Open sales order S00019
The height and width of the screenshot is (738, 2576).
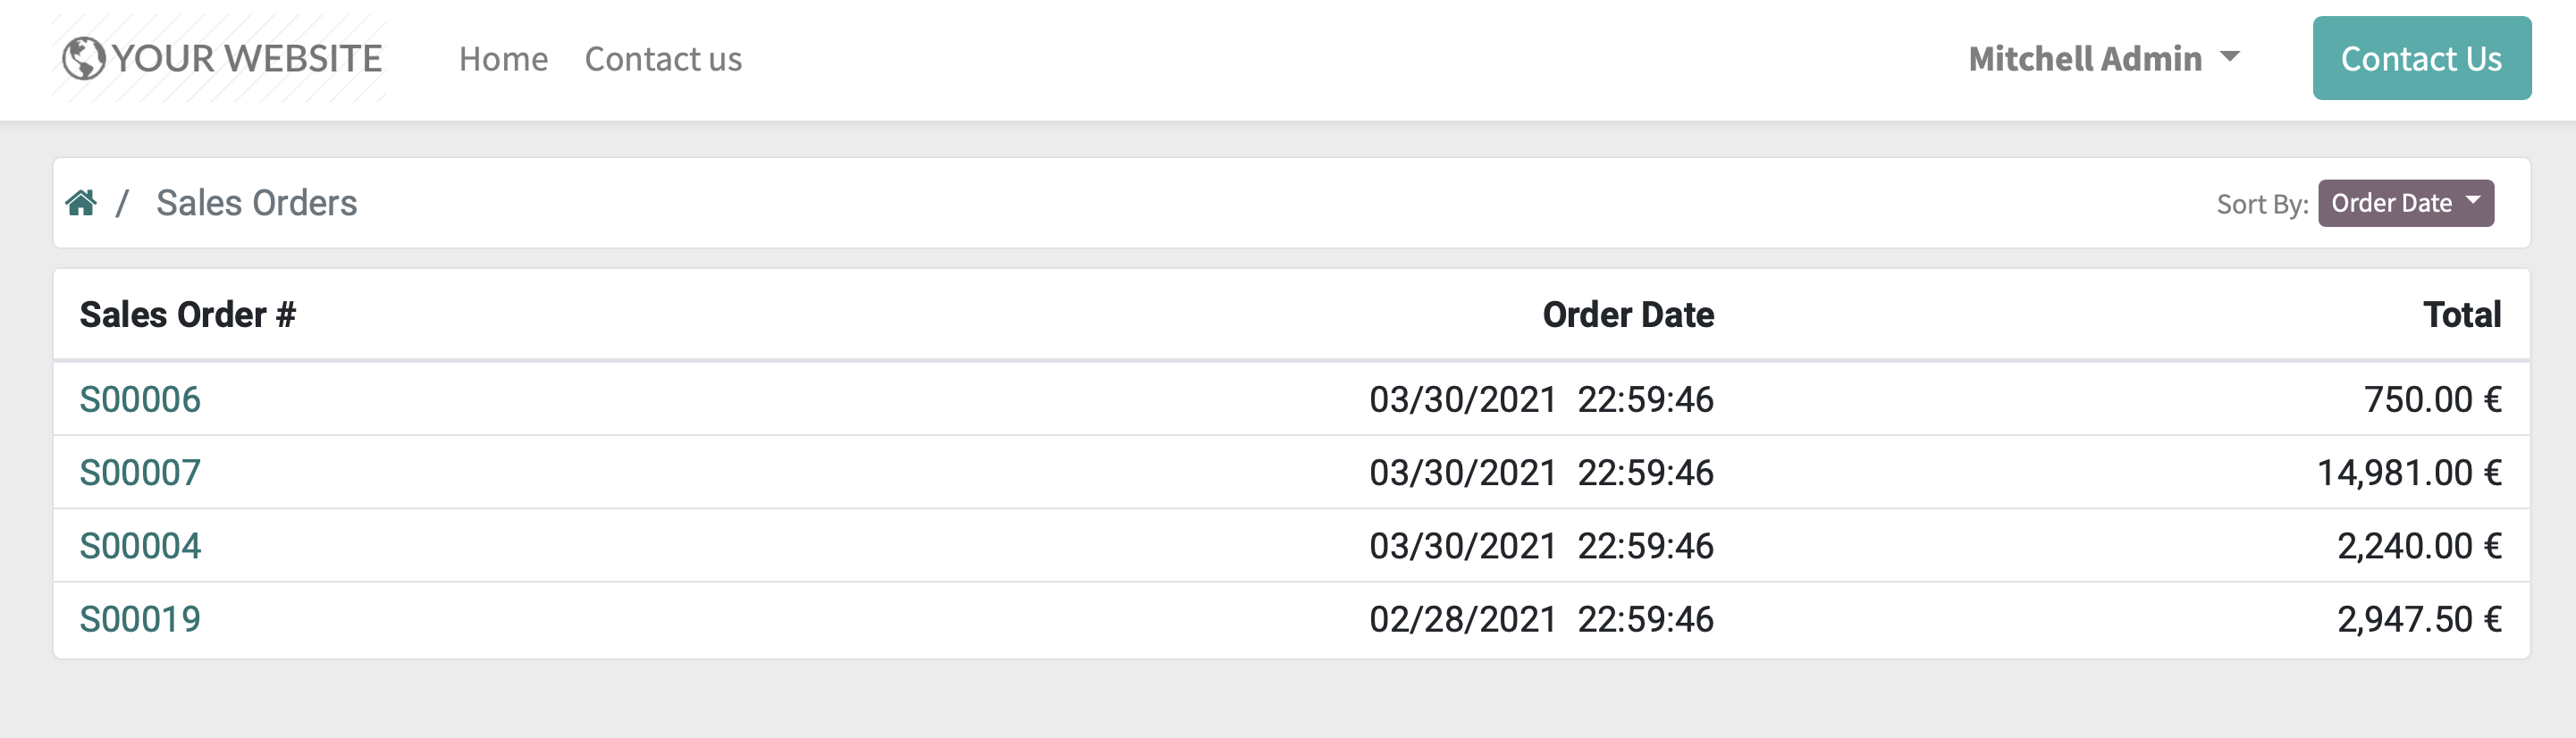[x=140, y=619]
